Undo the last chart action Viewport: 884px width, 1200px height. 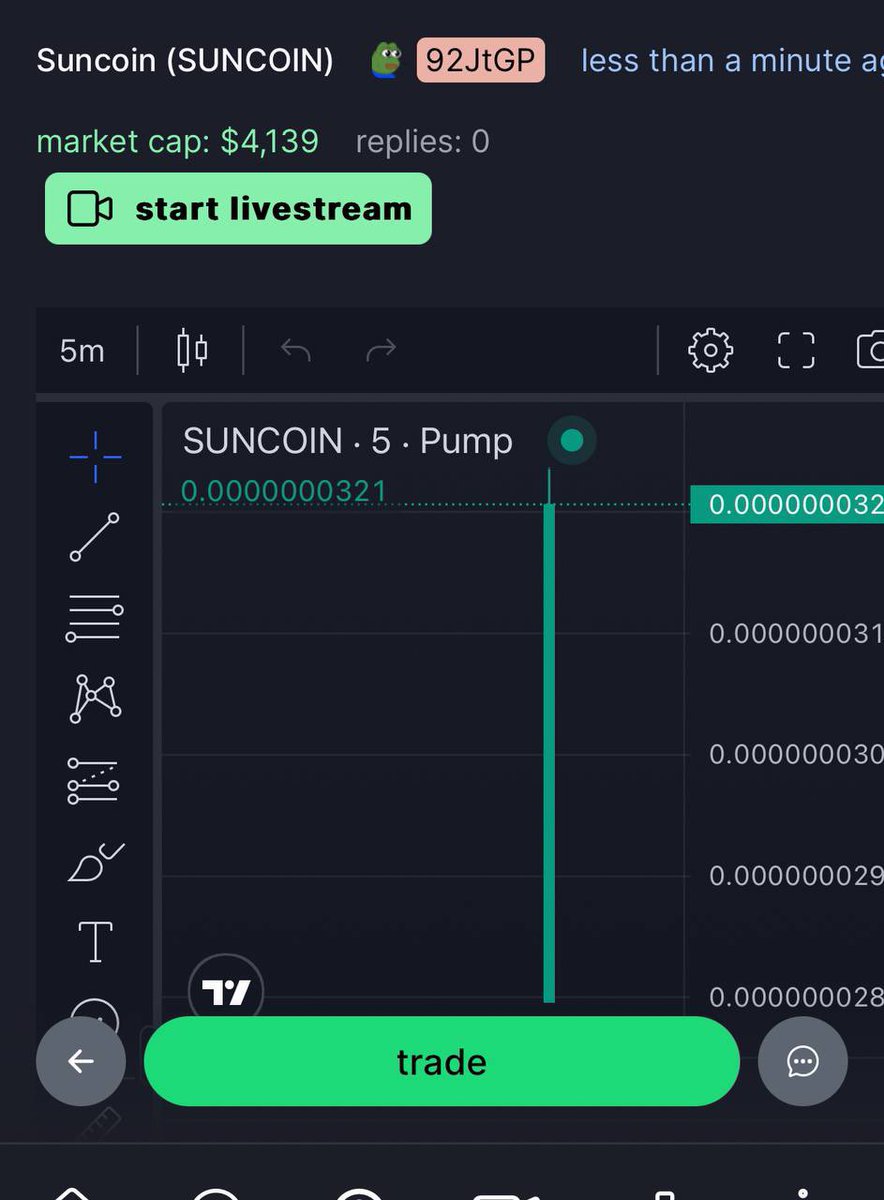(295, 350)
